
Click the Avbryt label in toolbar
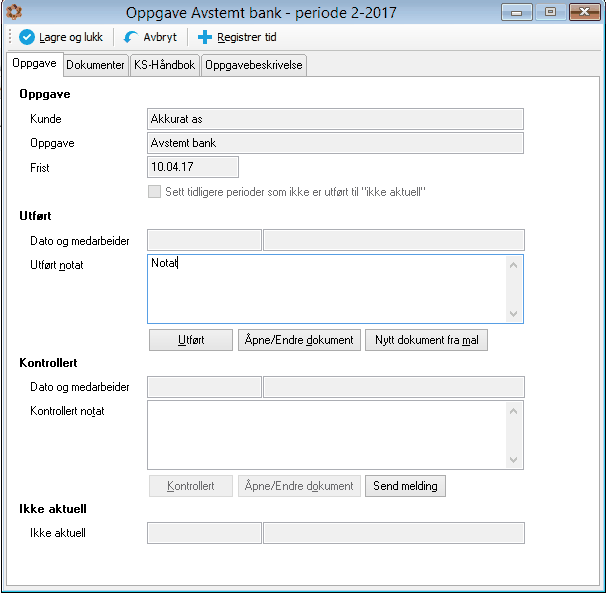click(160, 37)
